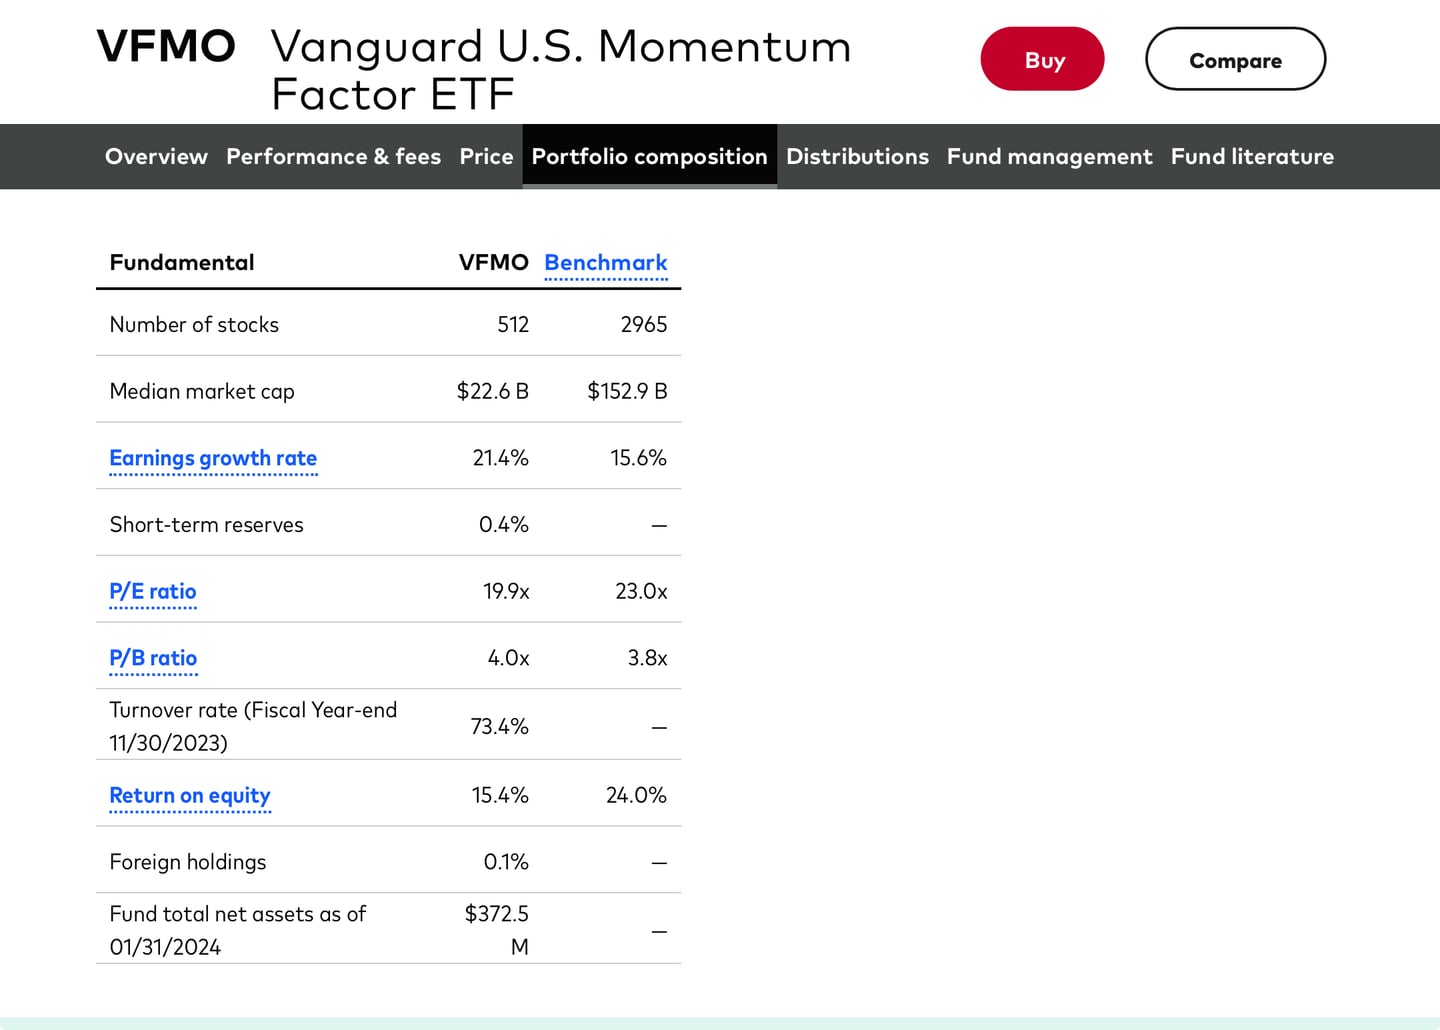The width and height of the screenshot is (1440, 1030).
Task: Open the Benchmark definition link
Action: tap(606, 262)
